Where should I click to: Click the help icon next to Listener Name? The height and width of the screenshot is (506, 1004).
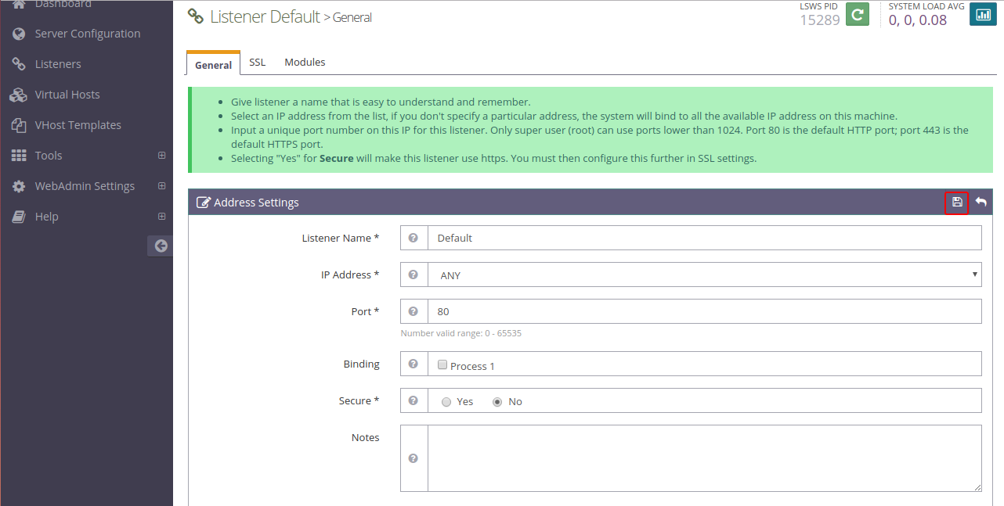point(414,238)
